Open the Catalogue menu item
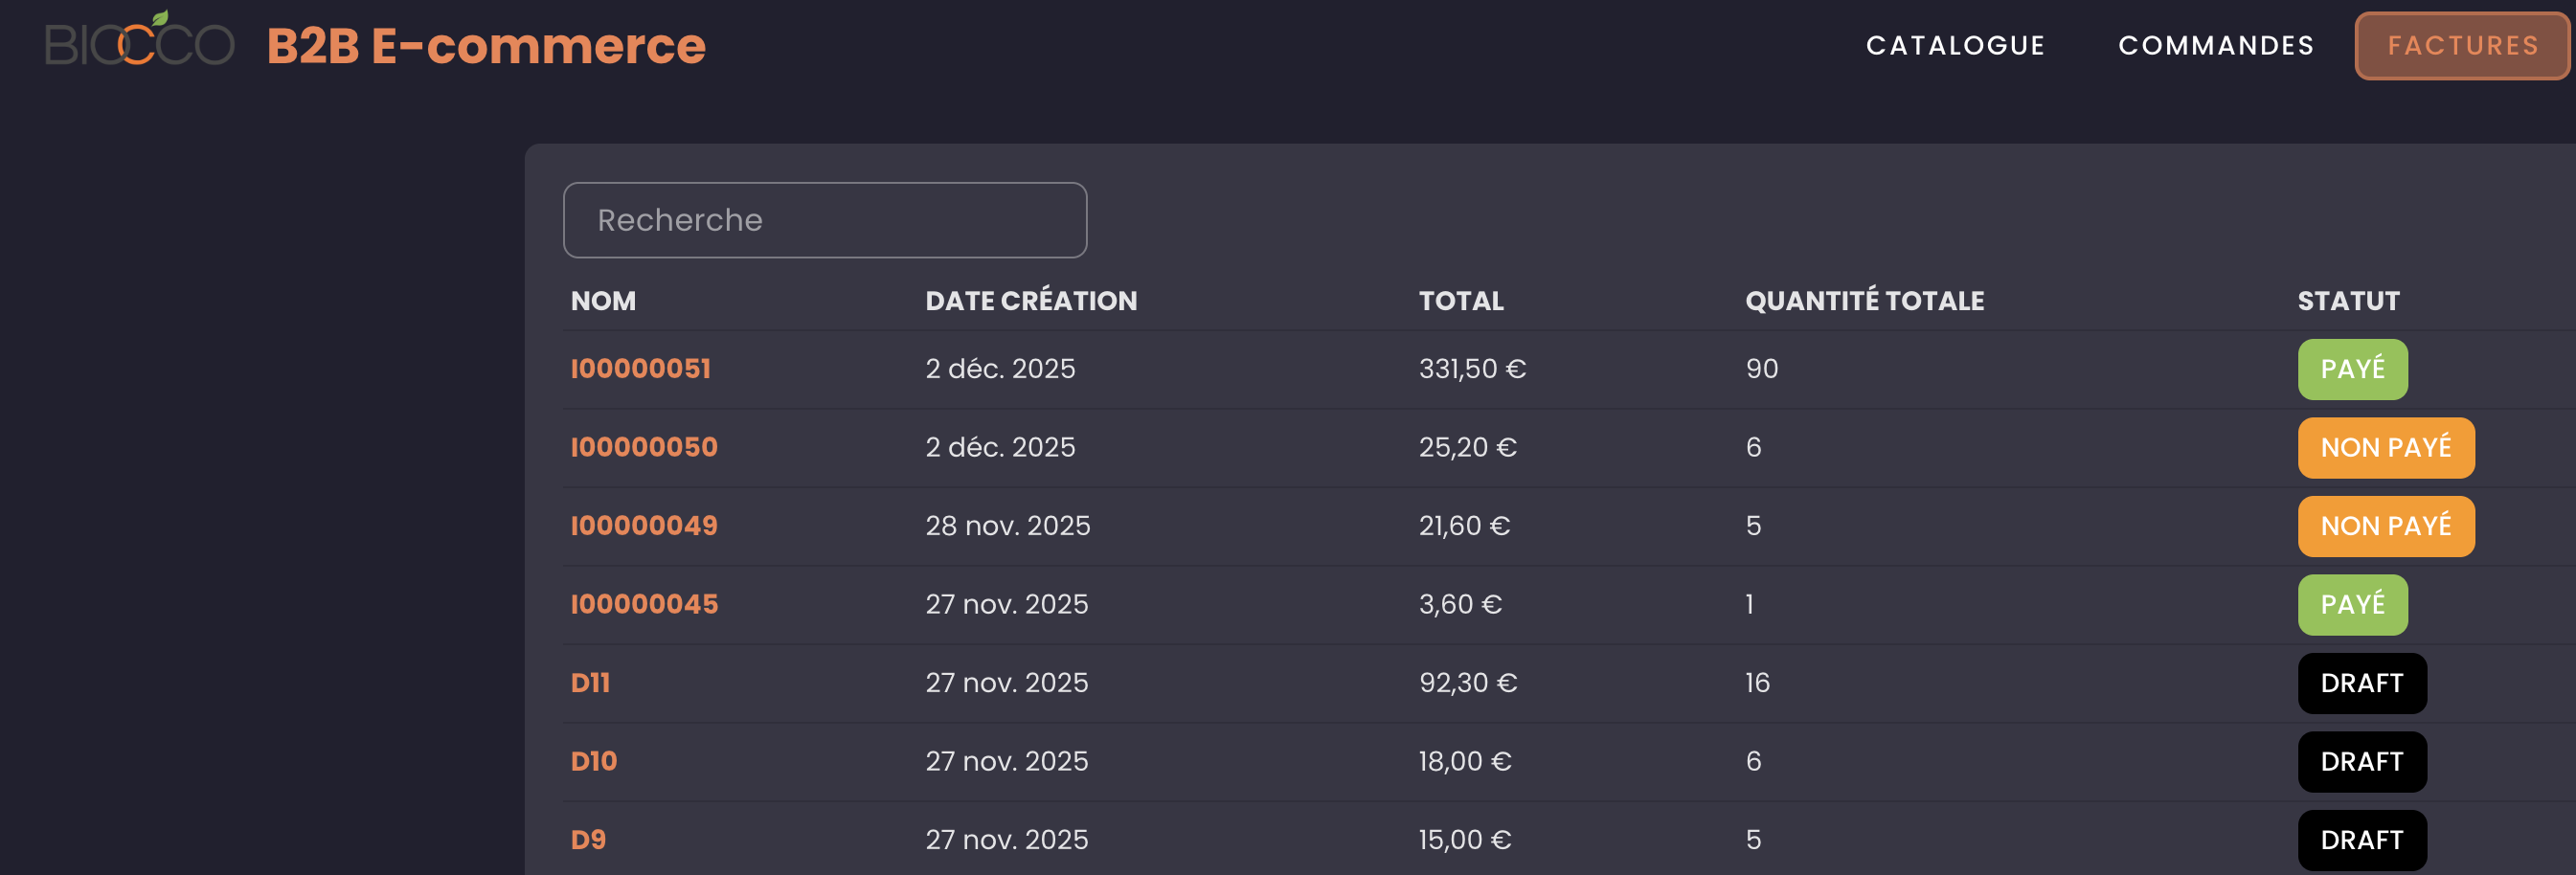 (x=1955, y=46)
